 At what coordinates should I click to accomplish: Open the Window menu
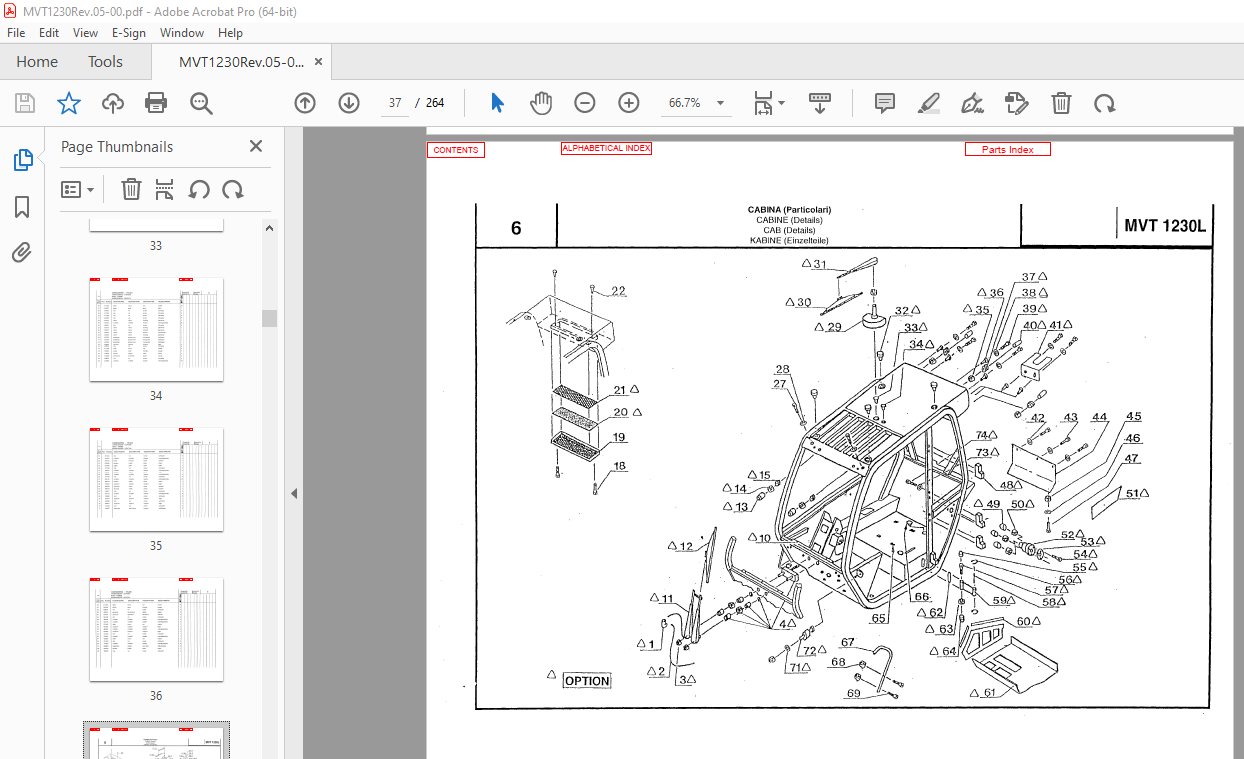point(182,33)
